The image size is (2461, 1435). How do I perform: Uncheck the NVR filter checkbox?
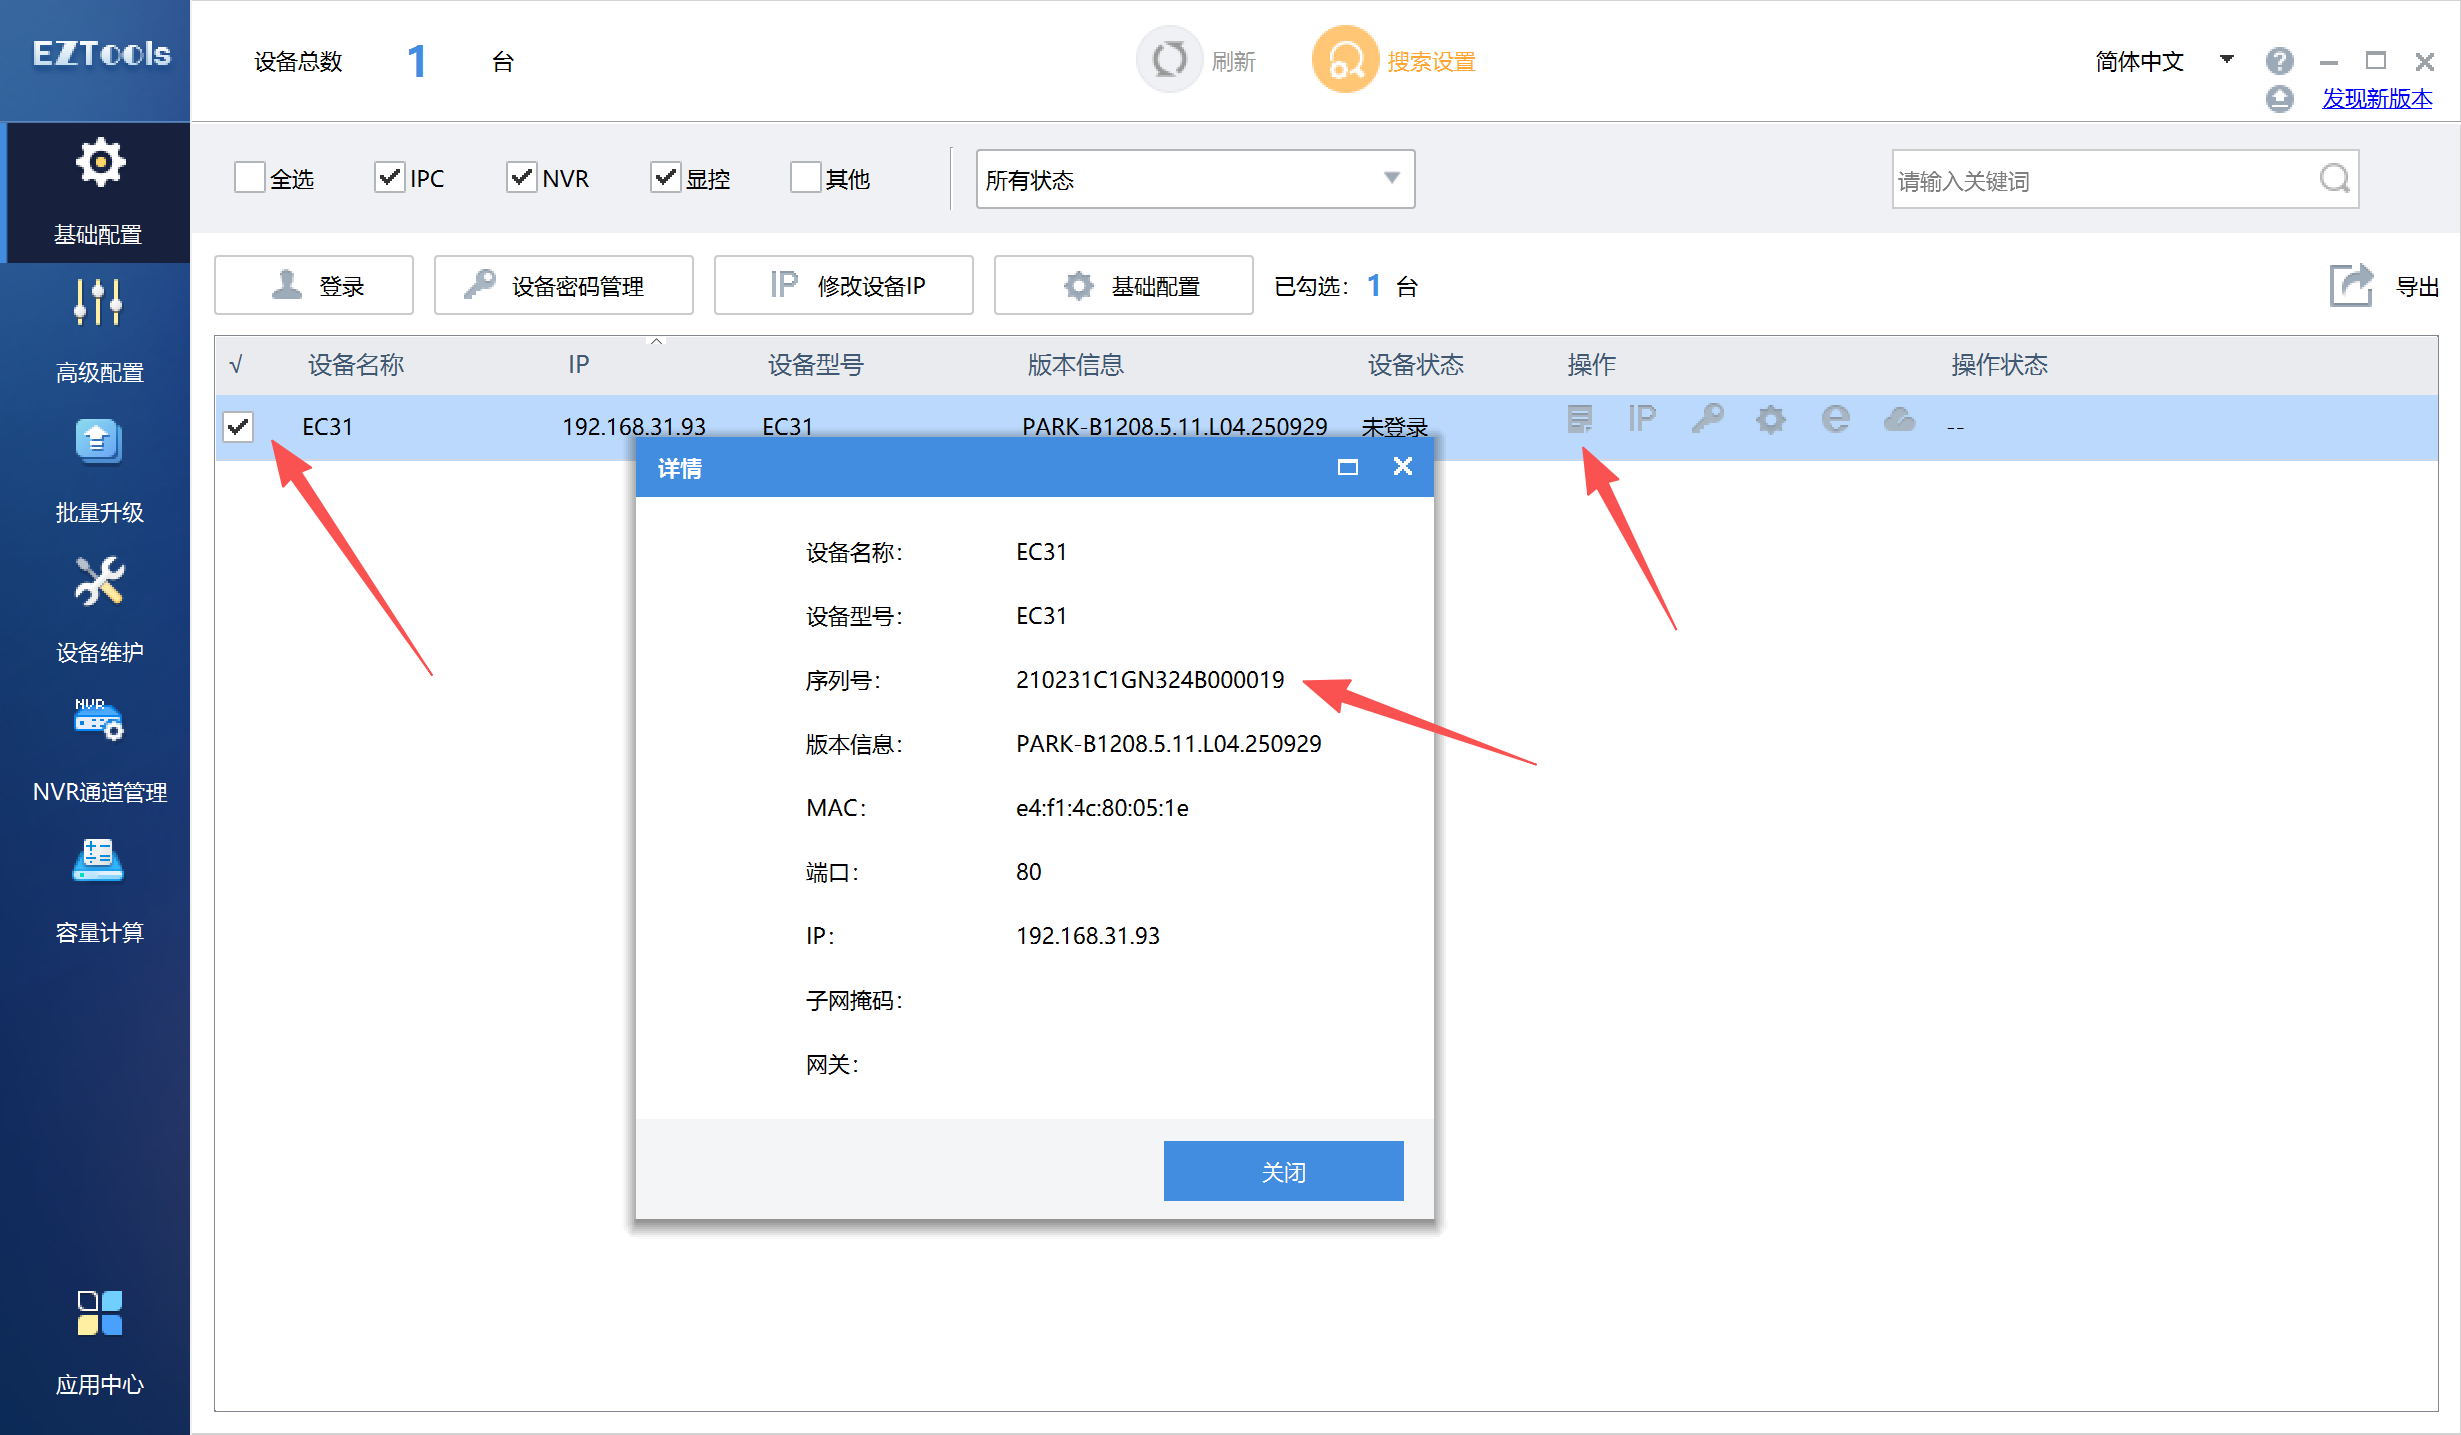pyautogui.click(x=521, y=177)
